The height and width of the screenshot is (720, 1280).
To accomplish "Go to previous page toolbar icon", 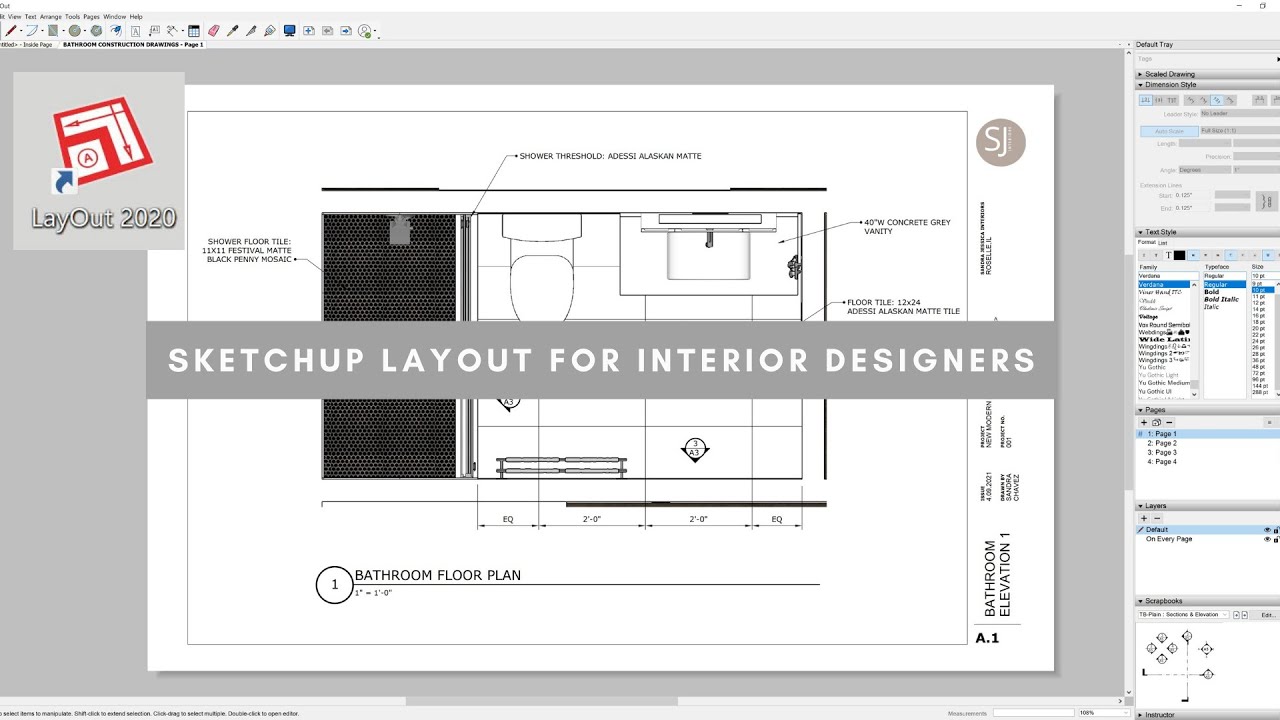I will pos(327,31).
